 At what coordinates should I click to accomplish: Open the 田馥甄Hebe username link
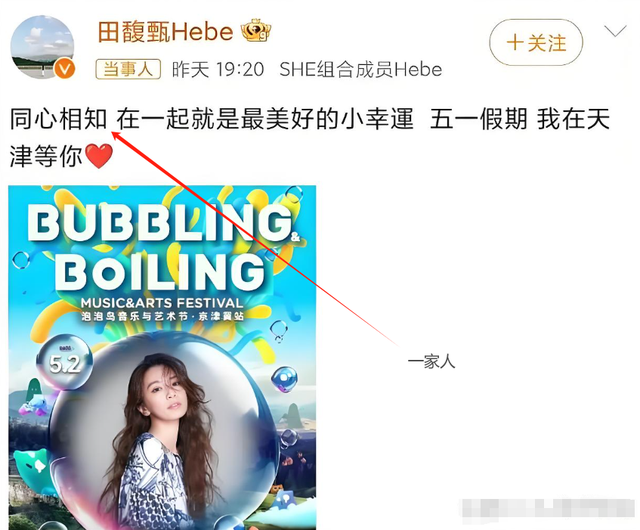click(x=165, y=32)
